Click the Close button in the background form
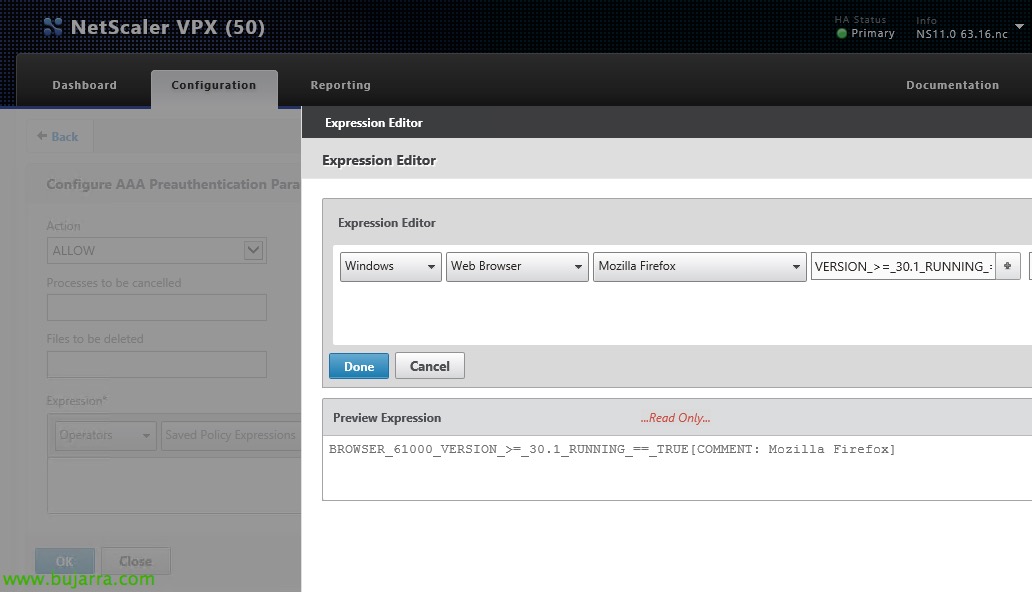Viewport: 1032px width, 592px height. [136, 561]
